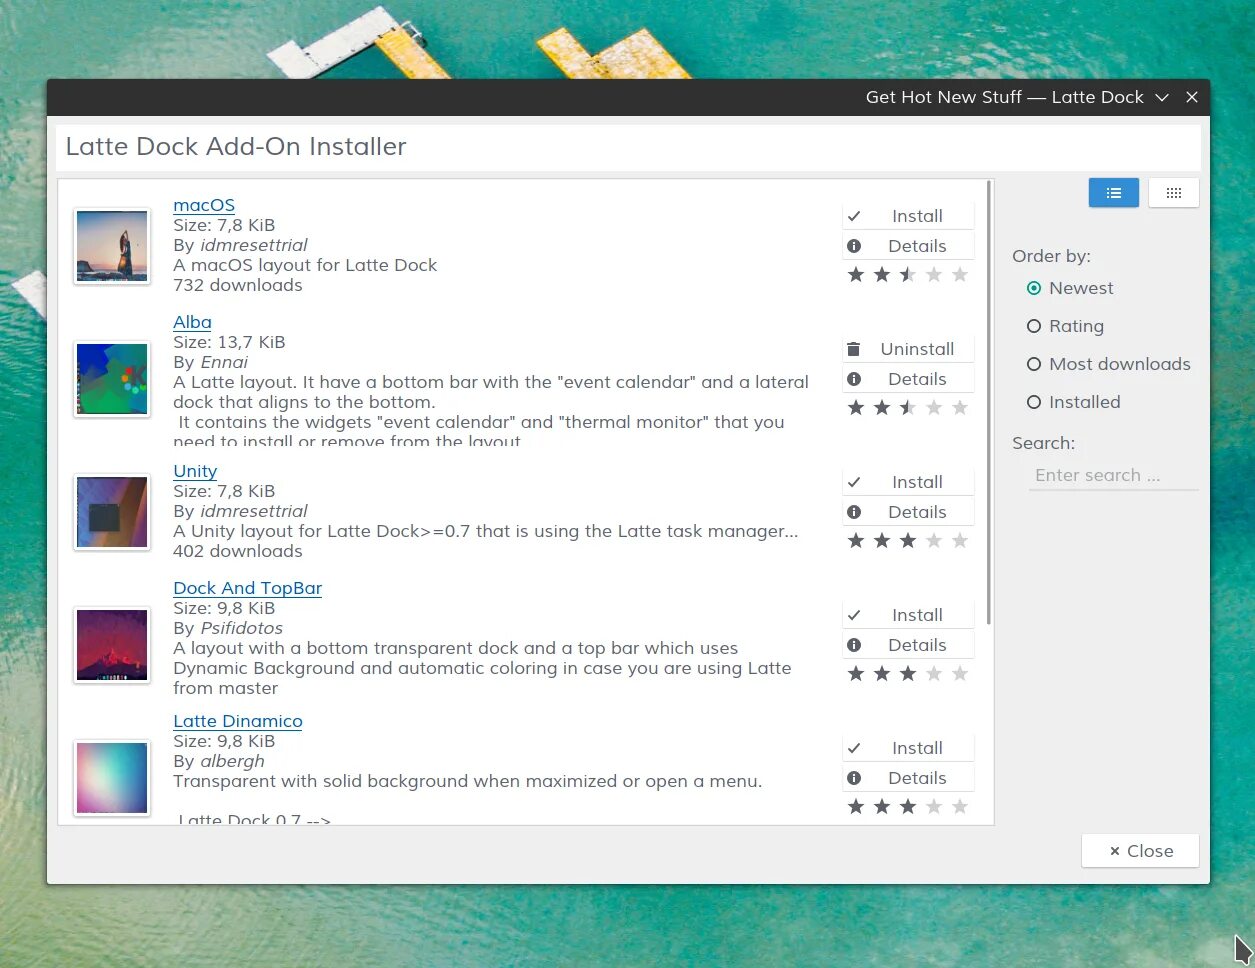Click author name Ennai
Screen dimensions: 1255x968
pyautogui.click(x=224, y=362)
